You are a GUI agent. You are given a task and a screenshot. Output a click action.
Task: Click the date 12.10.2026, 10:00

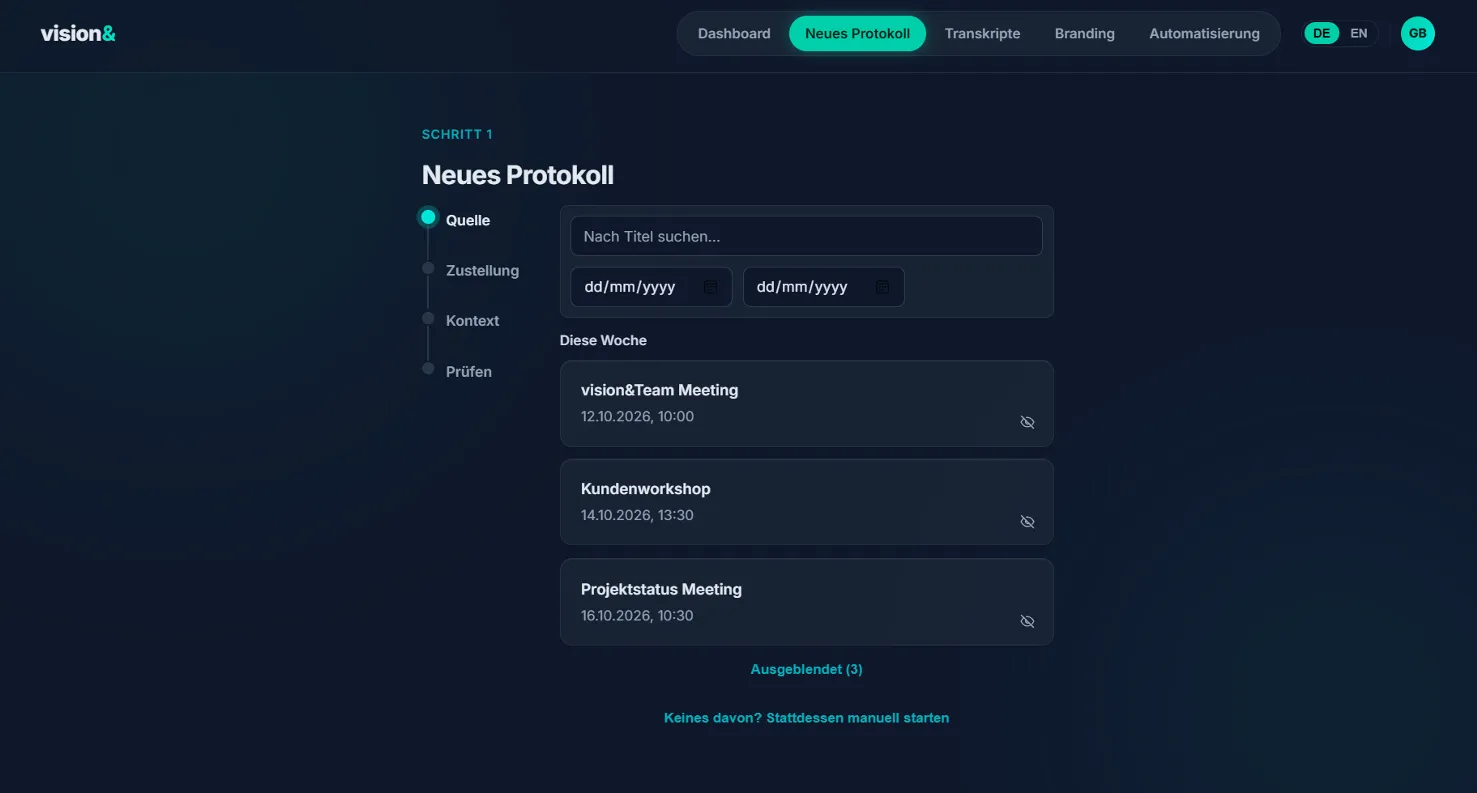click(x=637, y=416)
